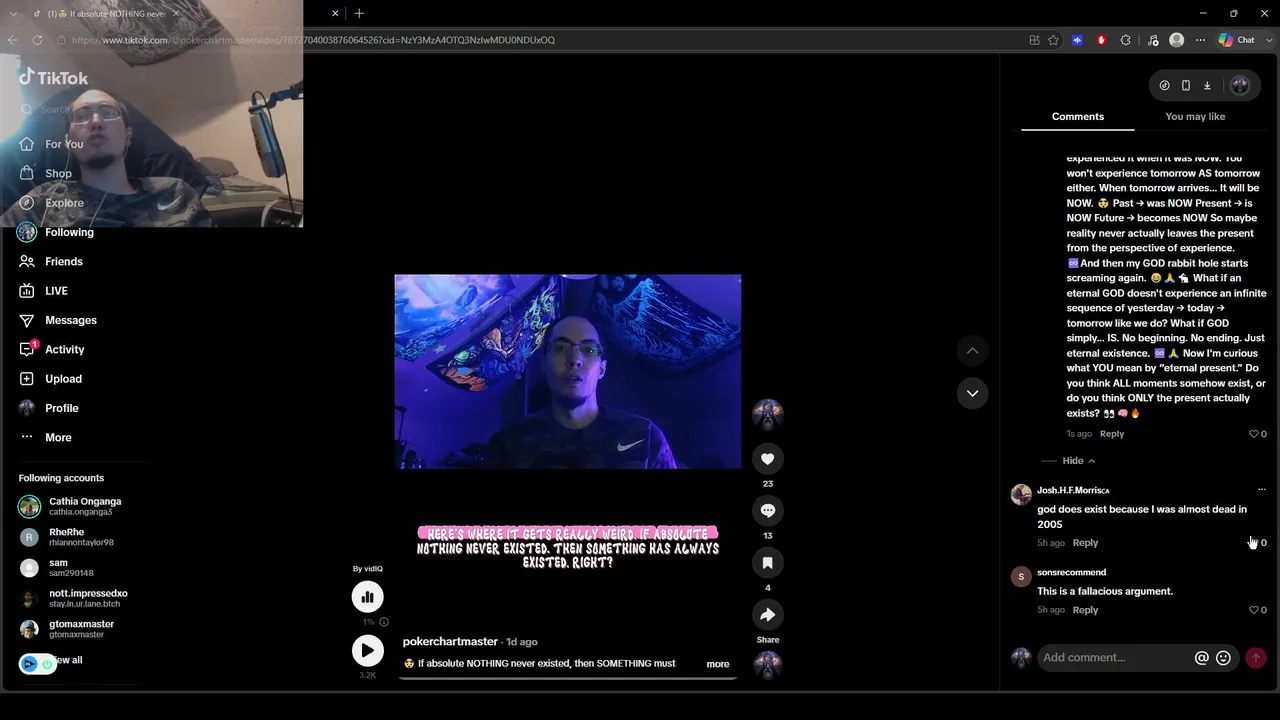Like the Josh.H.F.Morris comment
The width and height of the screenshot is (1280, 720).
pos(1254,543)
